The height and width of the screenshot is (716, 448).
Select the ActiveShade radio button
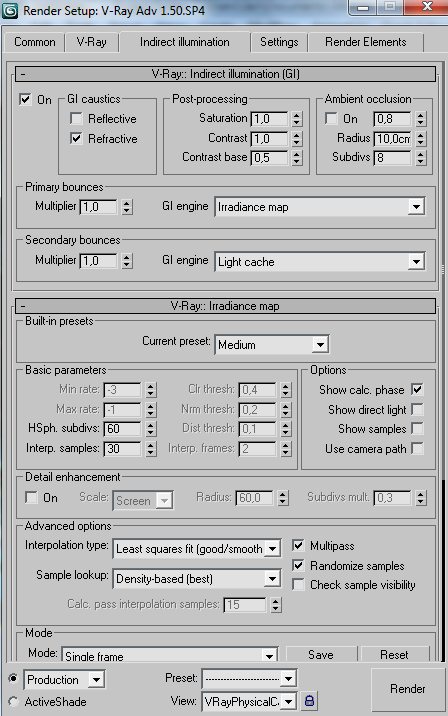[13, 701]
